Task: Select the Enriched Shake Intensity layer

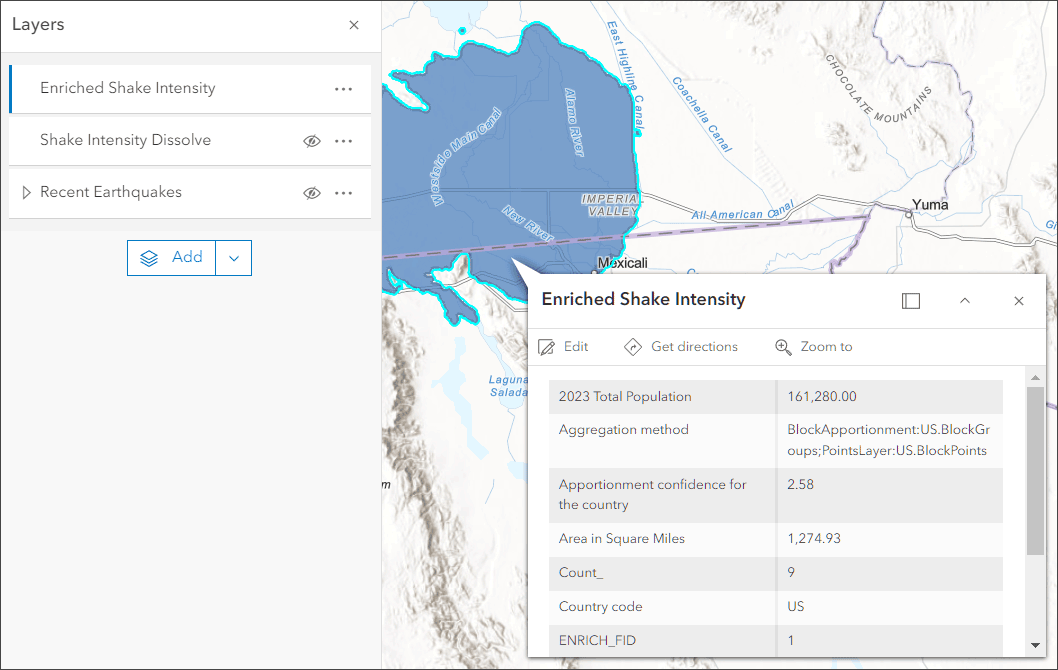Action: point(128,89)
